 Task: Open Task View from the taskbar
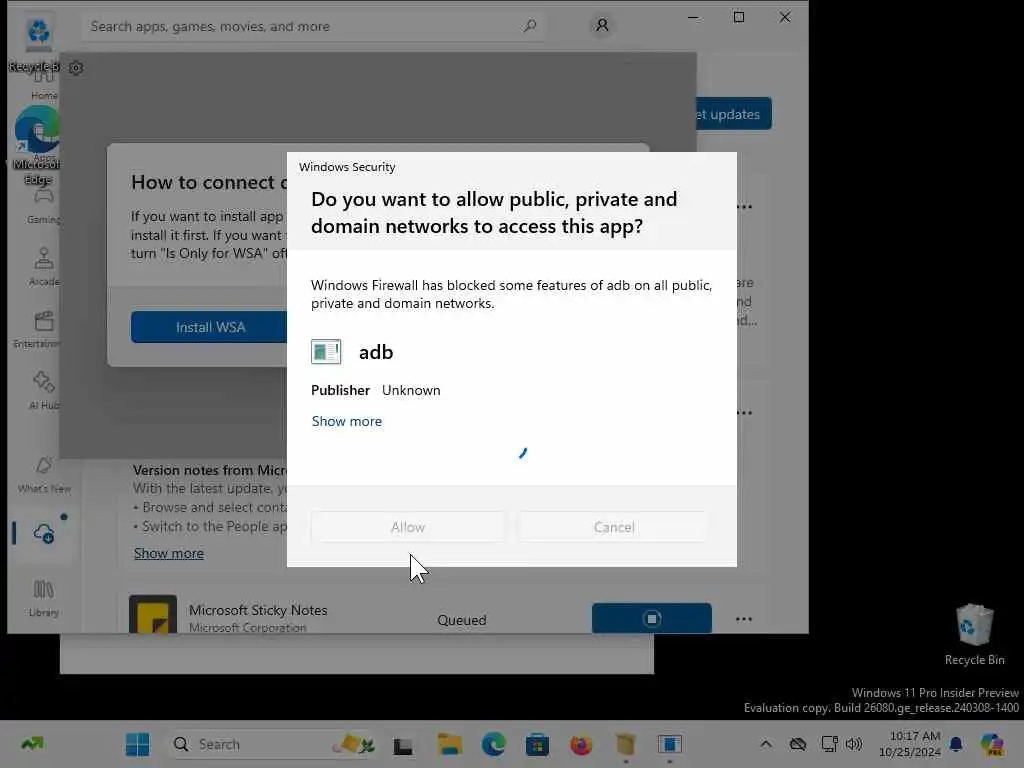tap(403, 744)
